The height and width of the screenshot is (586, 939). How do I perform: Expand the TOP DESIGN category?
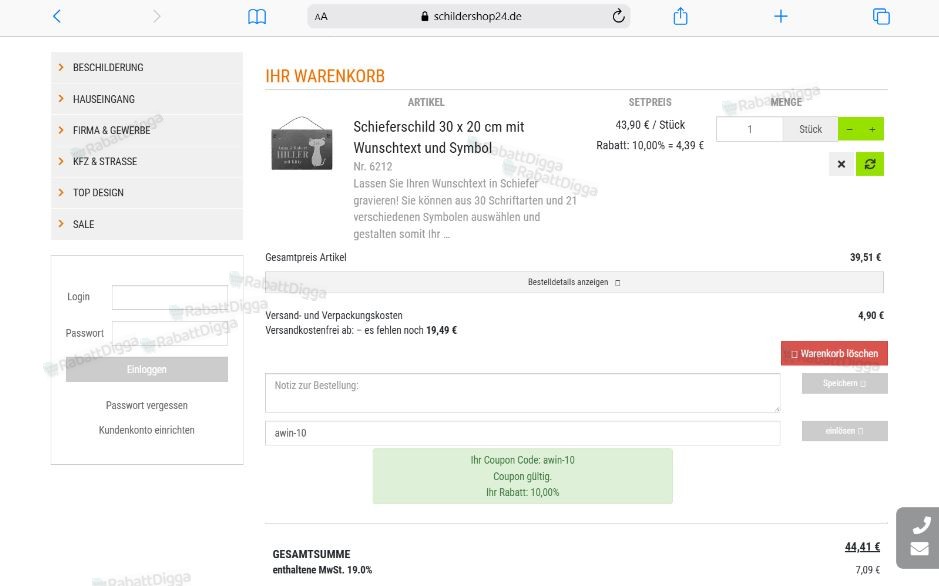[x=147, y=192]
